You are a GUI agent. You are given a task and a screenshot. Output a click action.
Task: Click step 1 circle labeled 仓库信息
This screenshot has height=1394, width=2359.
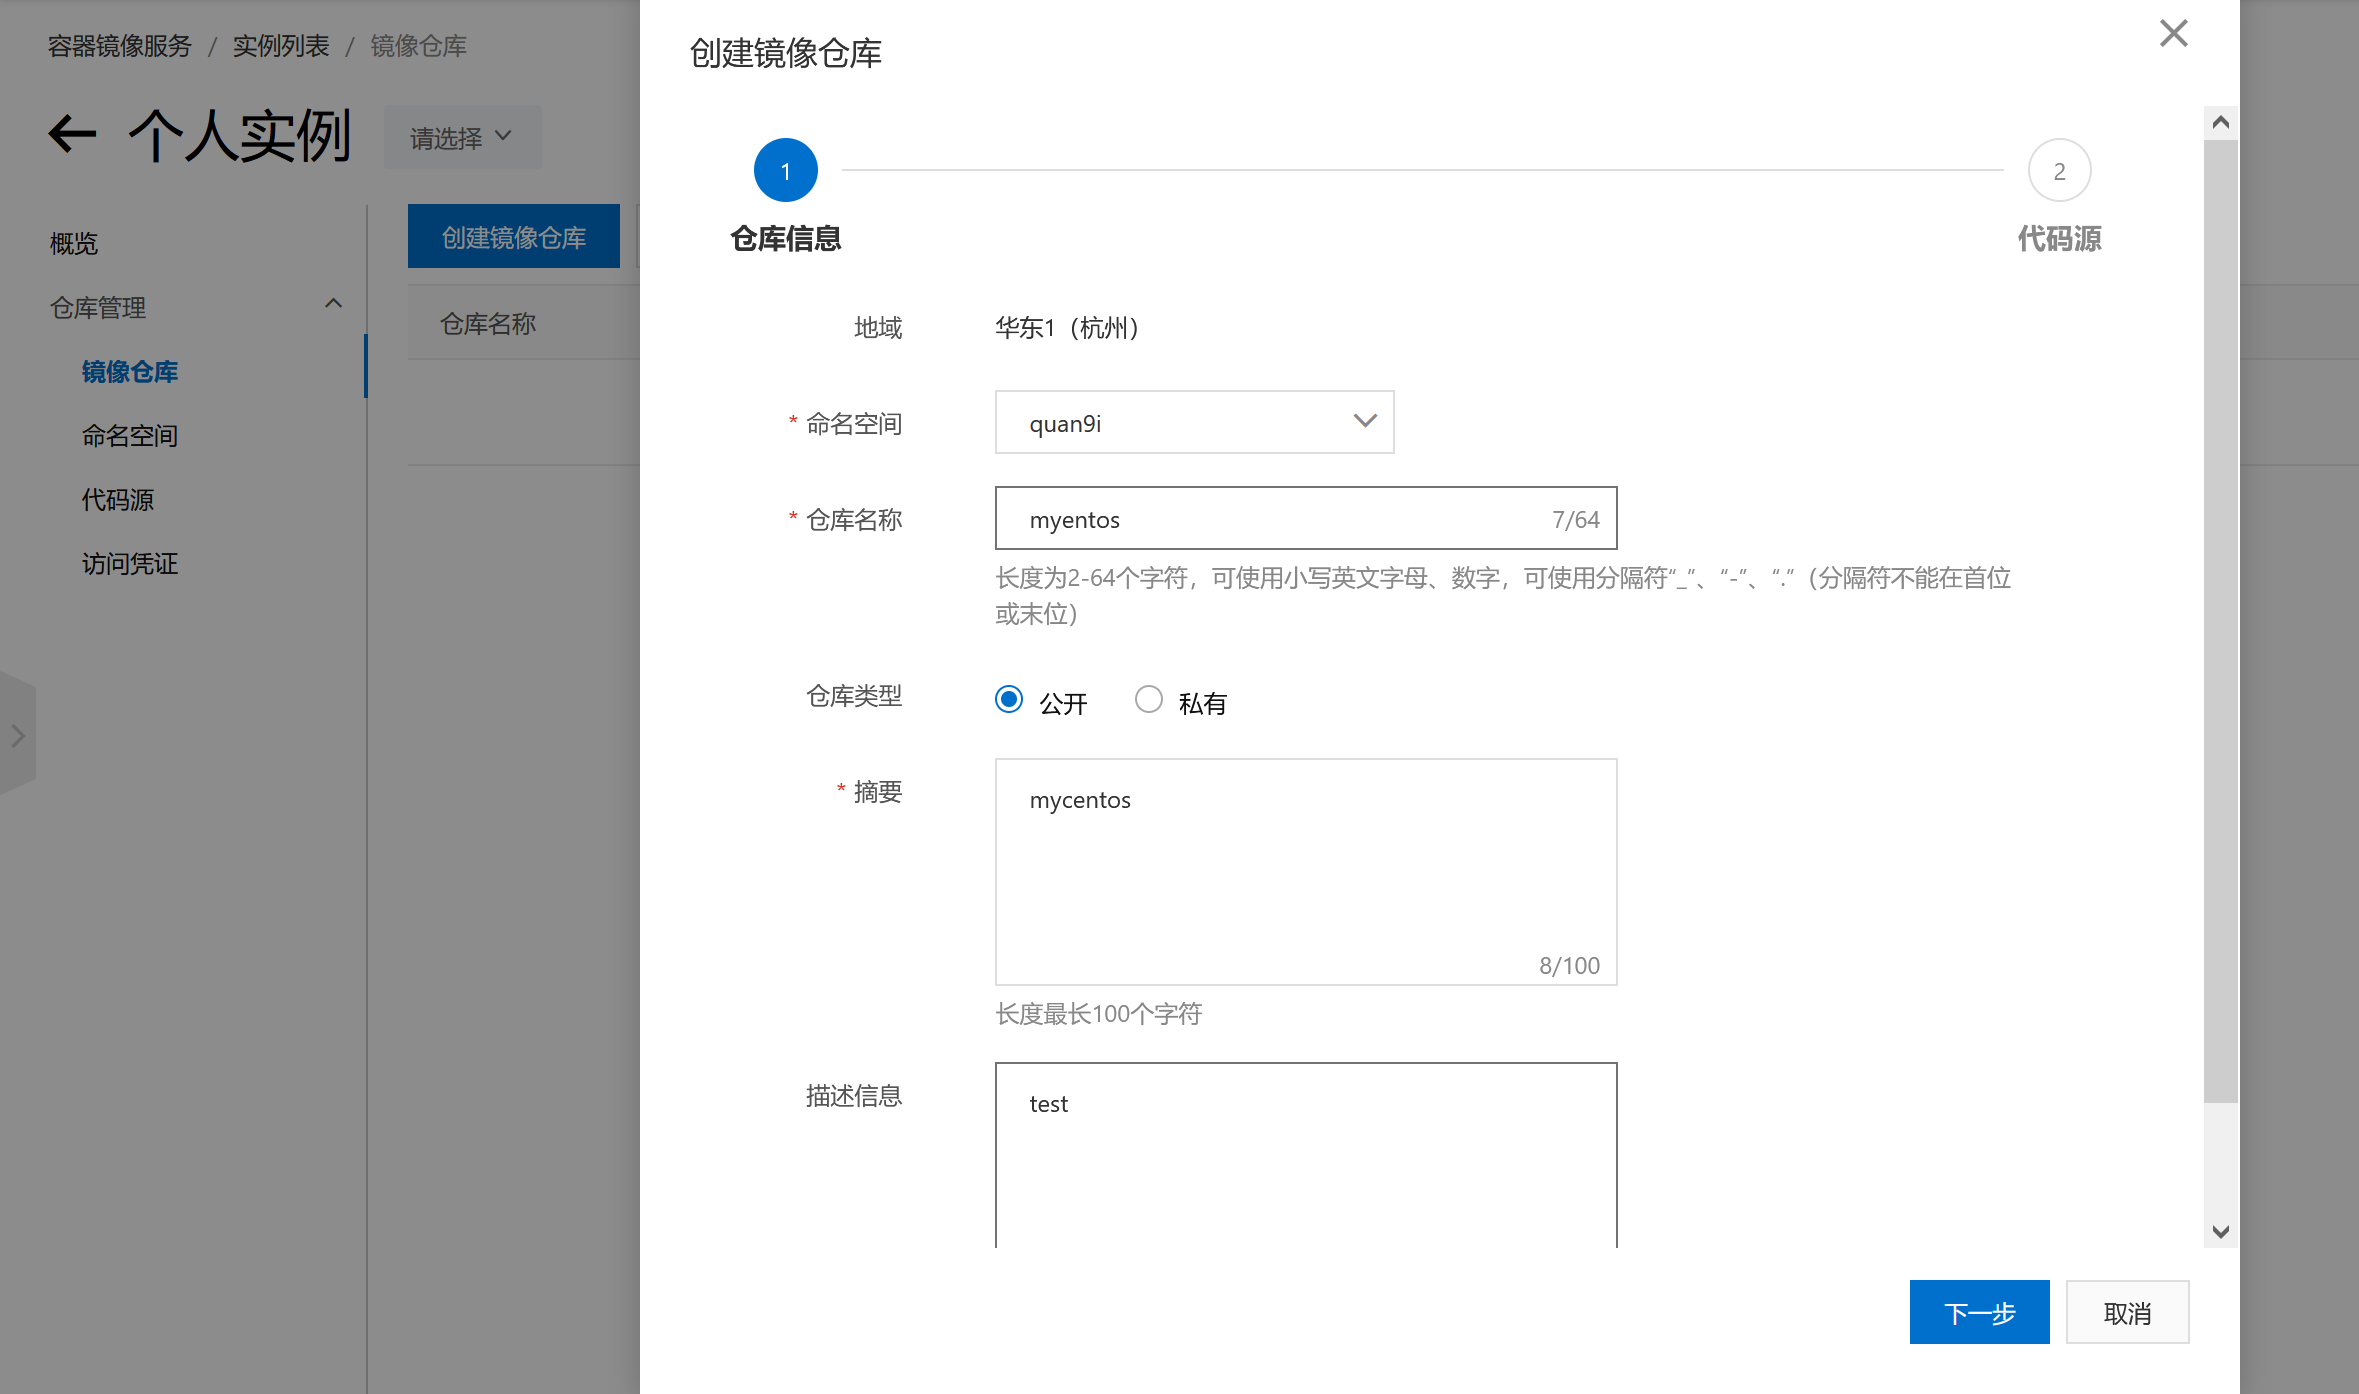(x=785, y=170)
